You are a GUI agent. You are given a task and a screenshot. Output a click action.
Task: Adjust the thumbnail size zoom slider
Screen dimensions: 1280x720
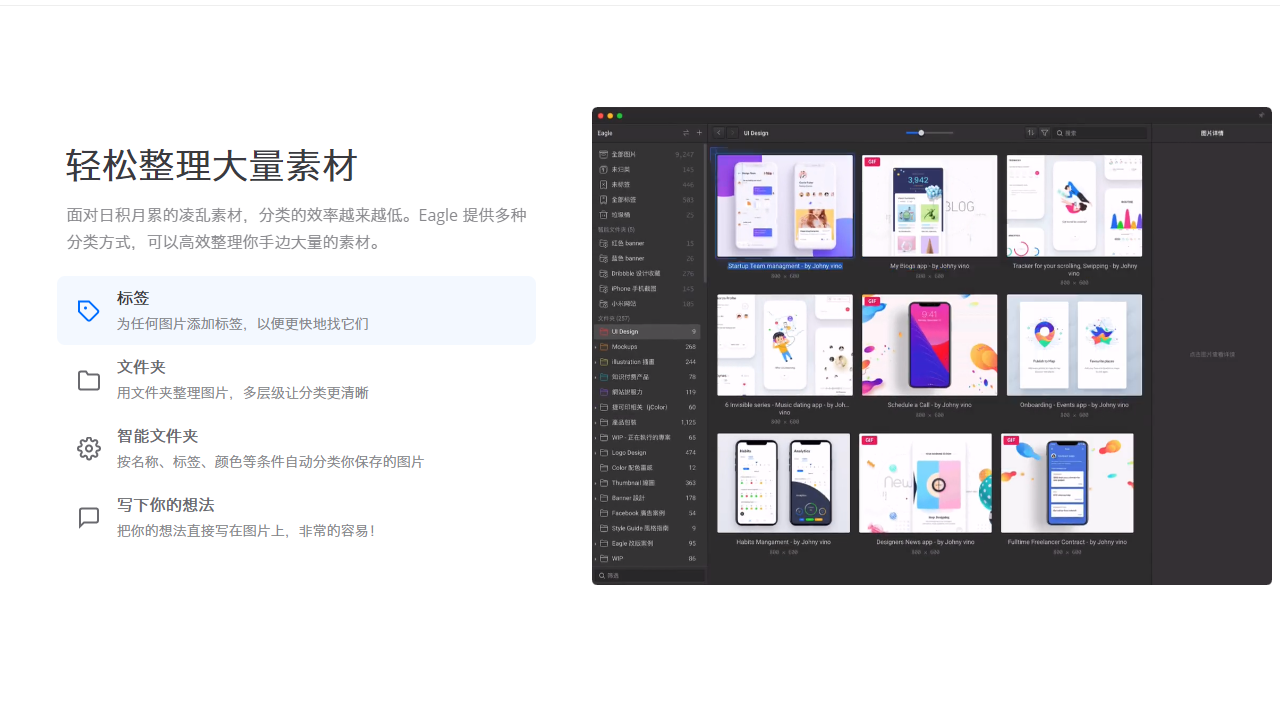pos(921,132)
